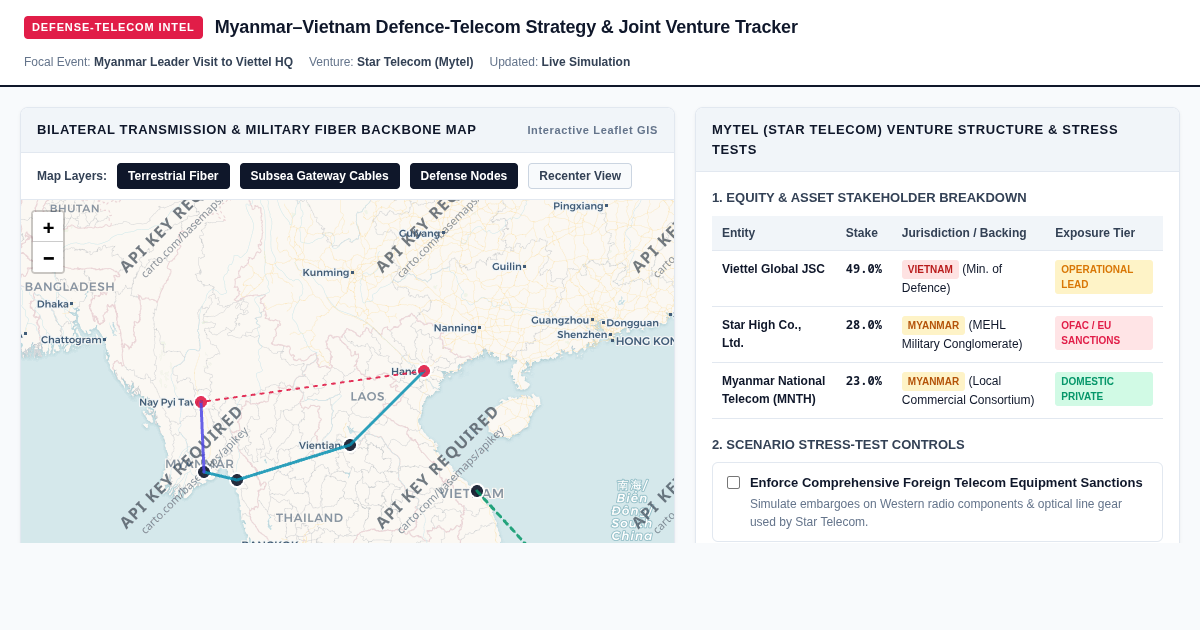
Task: Select the Star High Co., Ltd. cell
Action: (773, 334)
